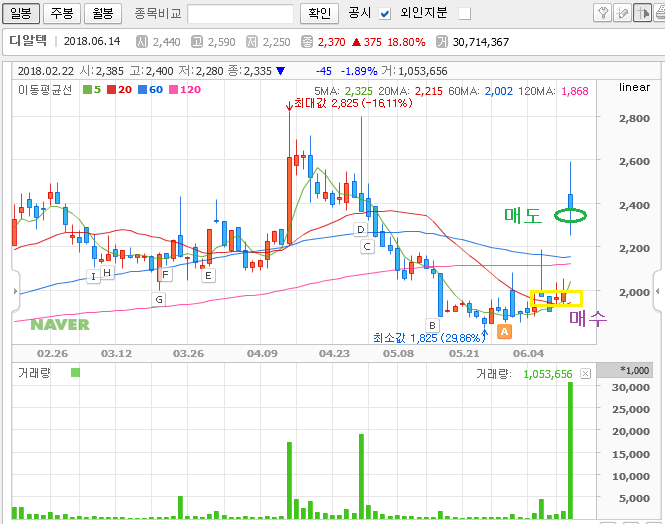The width and height of the screenshot is (665, 524).
Task: Click the 5MA value 2,325
Action: click(358, 91)
